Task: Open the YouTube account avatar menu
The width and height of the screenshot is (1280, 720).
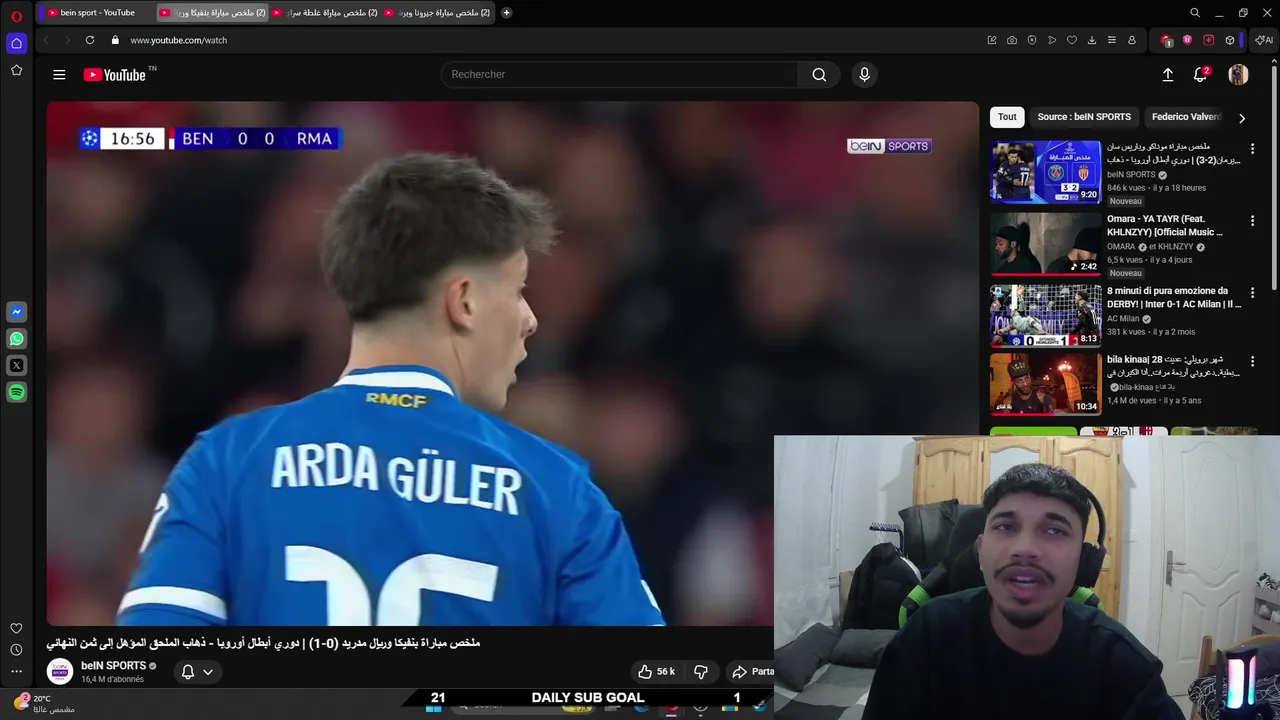Action: 1238,75
